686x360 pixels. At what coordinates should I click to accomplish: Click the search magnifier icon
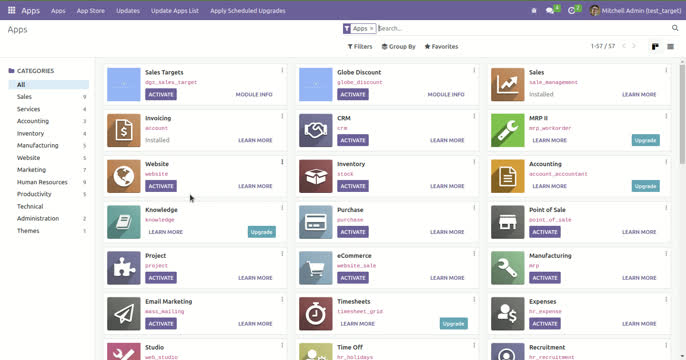(675, 28)
